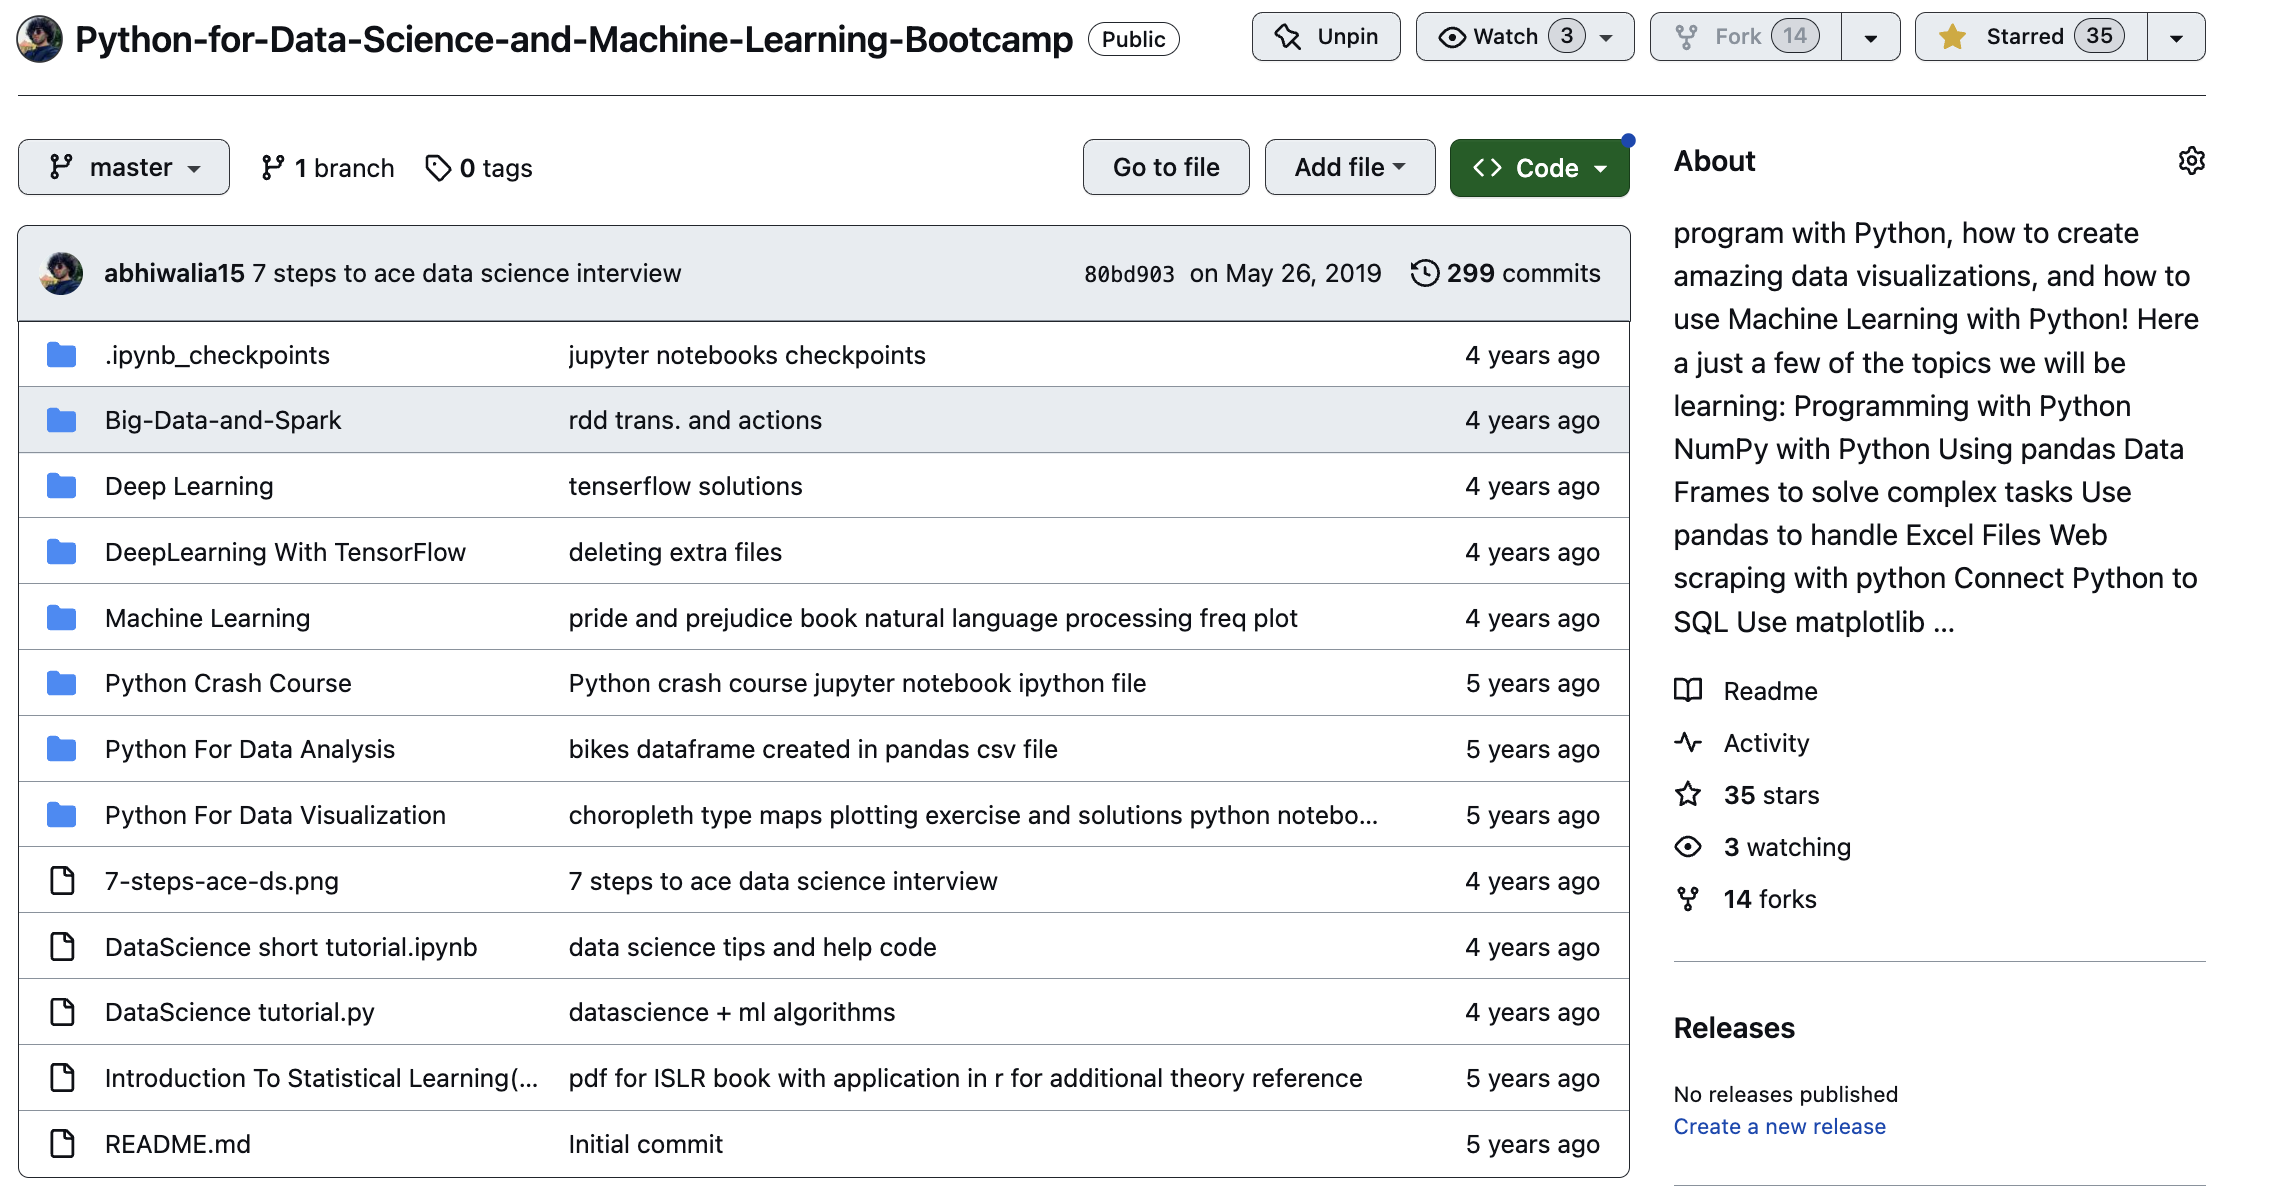Open the 'rdd trans. and actions' commit message
Screen dimensions: 2292x1190
click(x=695, y=420)
